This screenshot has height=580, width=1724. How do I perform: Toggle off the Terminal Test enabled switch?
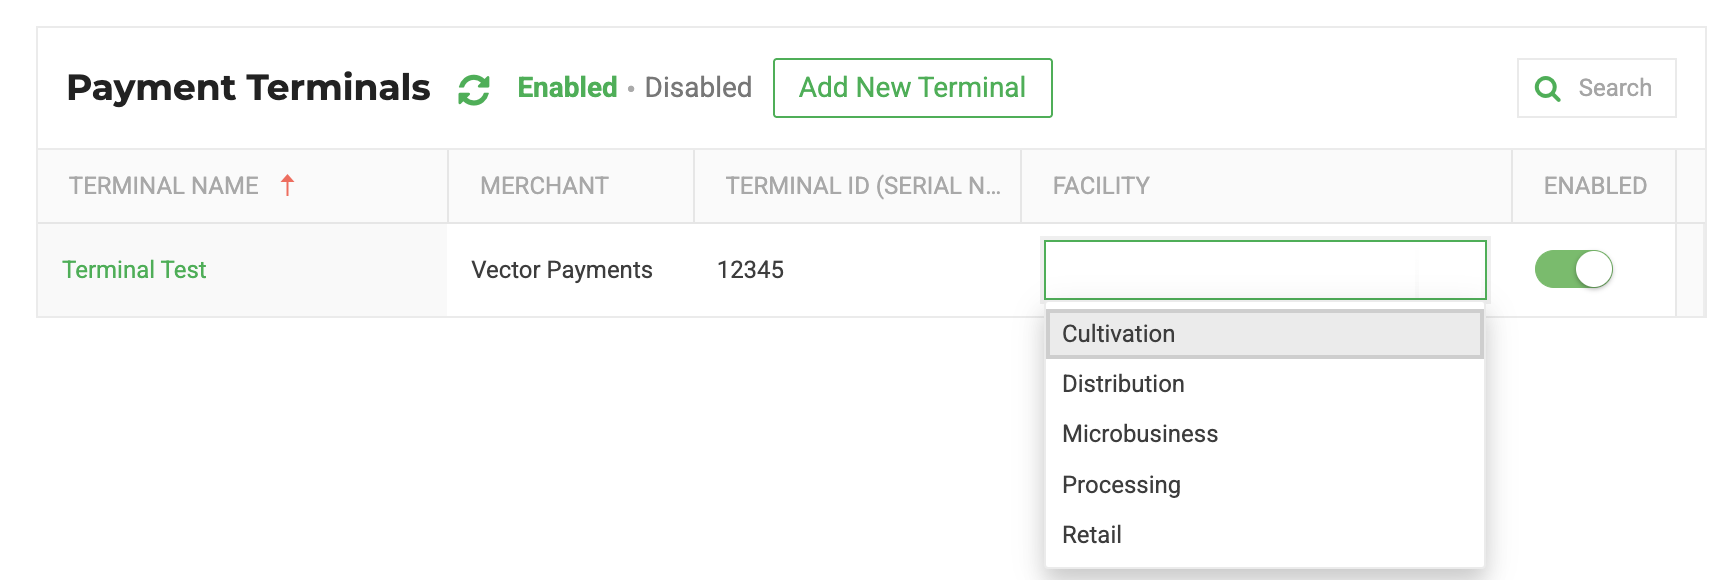(x=1574, y=269)
